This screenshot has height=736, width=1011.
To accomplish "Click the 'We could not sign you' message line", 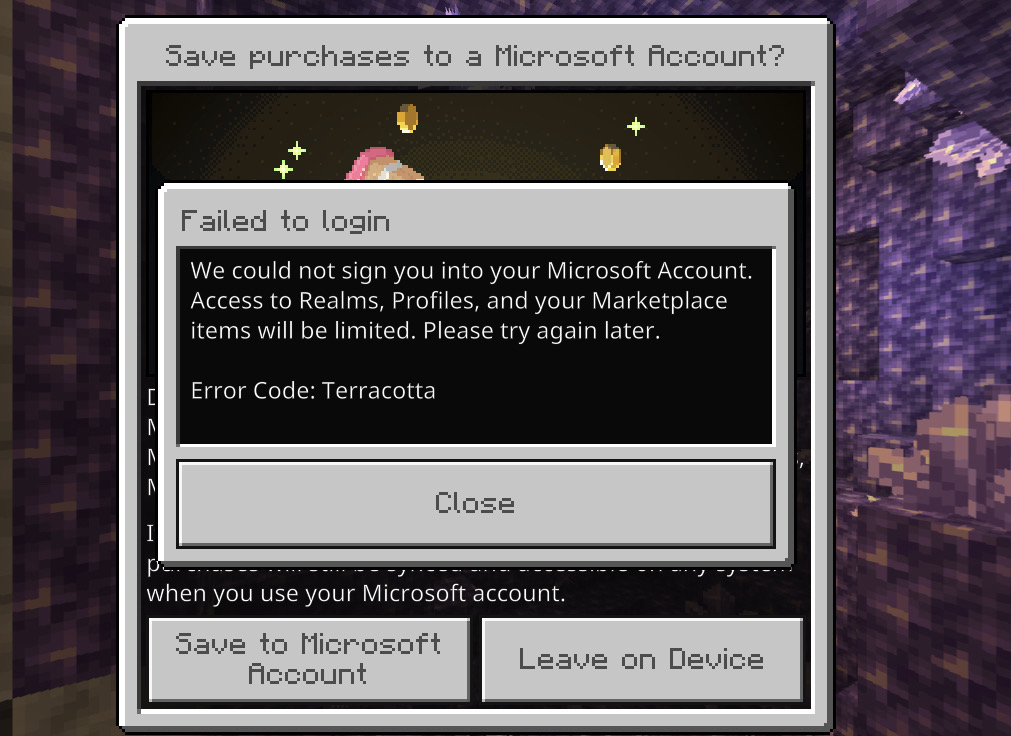I will [x=471, y=270].
